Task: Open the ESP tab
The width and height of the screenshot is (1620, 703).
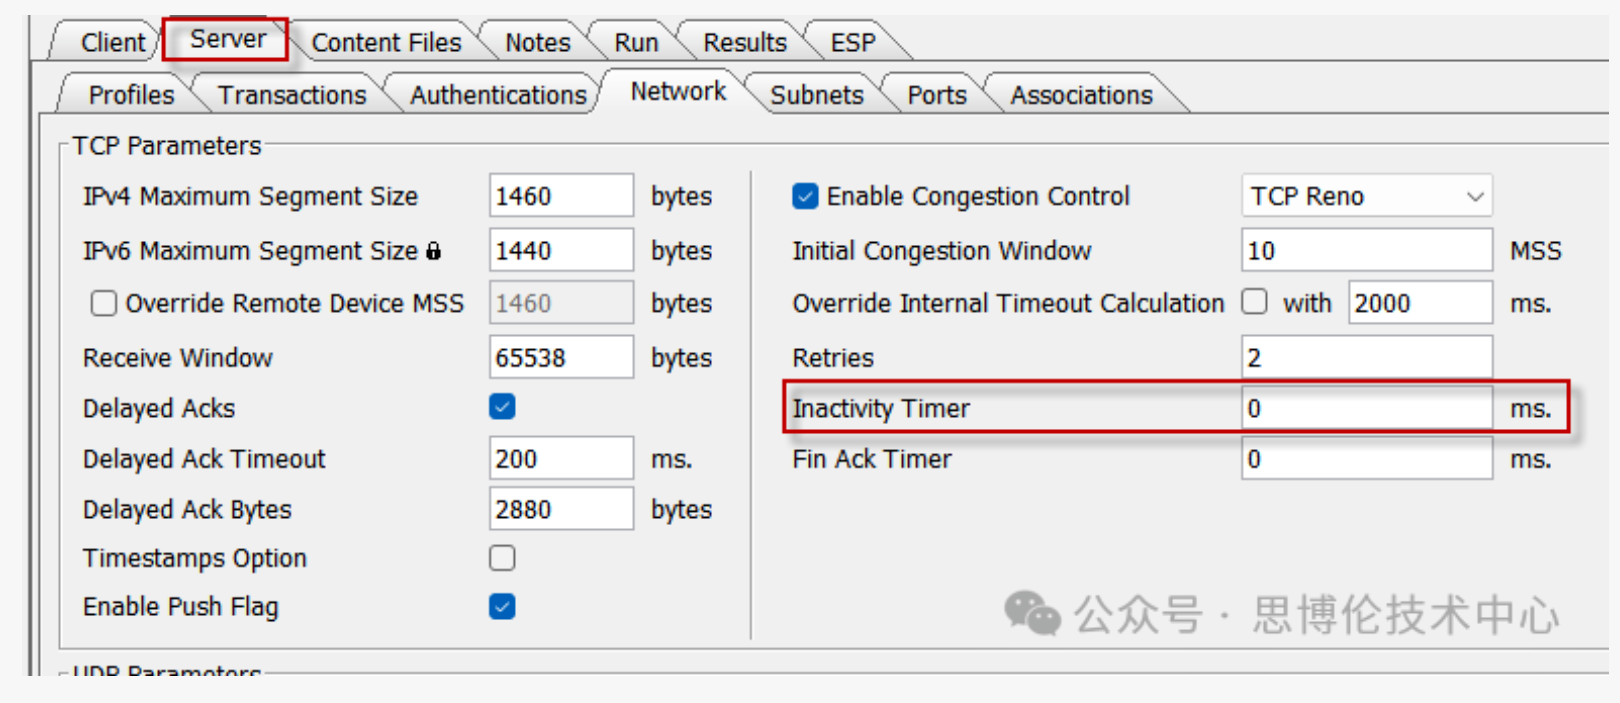Action: [x=852, y=42]
